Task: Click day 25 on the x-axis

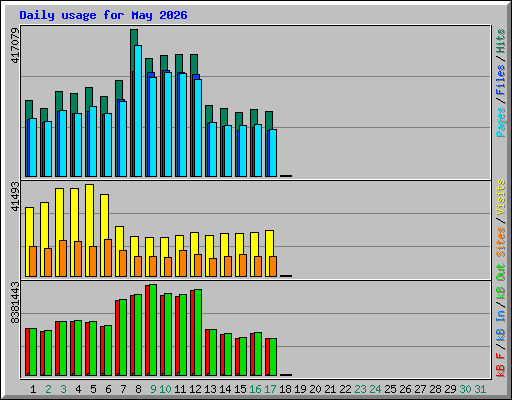Action: click(x=390, y=389)
